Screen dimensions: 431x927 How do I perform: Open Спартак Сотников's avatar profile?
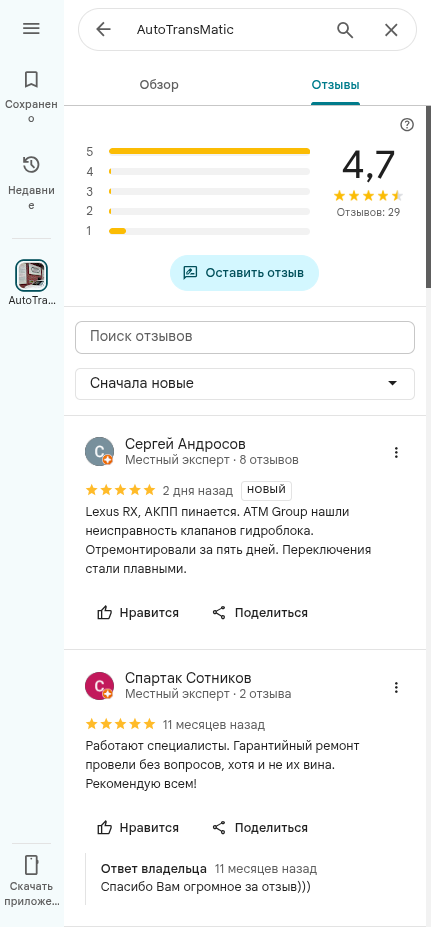pyautogui.click(x=99, y=686)
